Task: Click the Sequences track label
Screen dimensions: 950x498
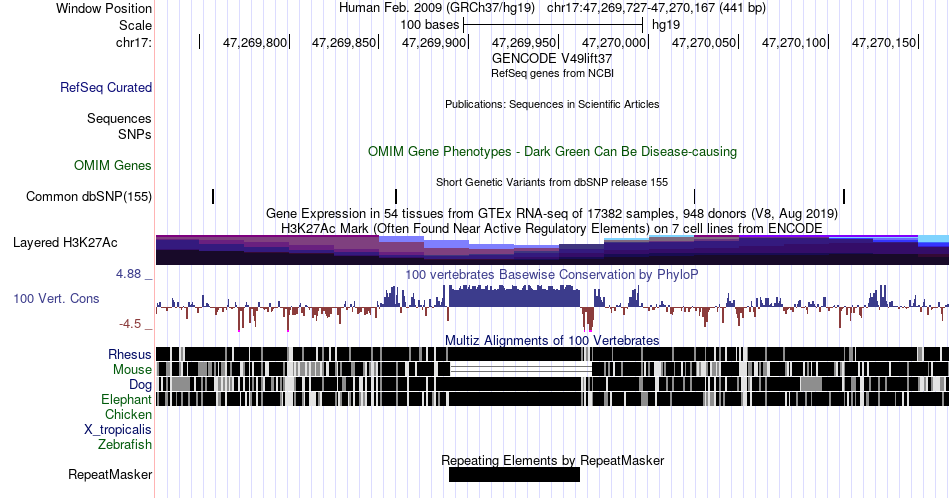Action: (x=119, y=118)
